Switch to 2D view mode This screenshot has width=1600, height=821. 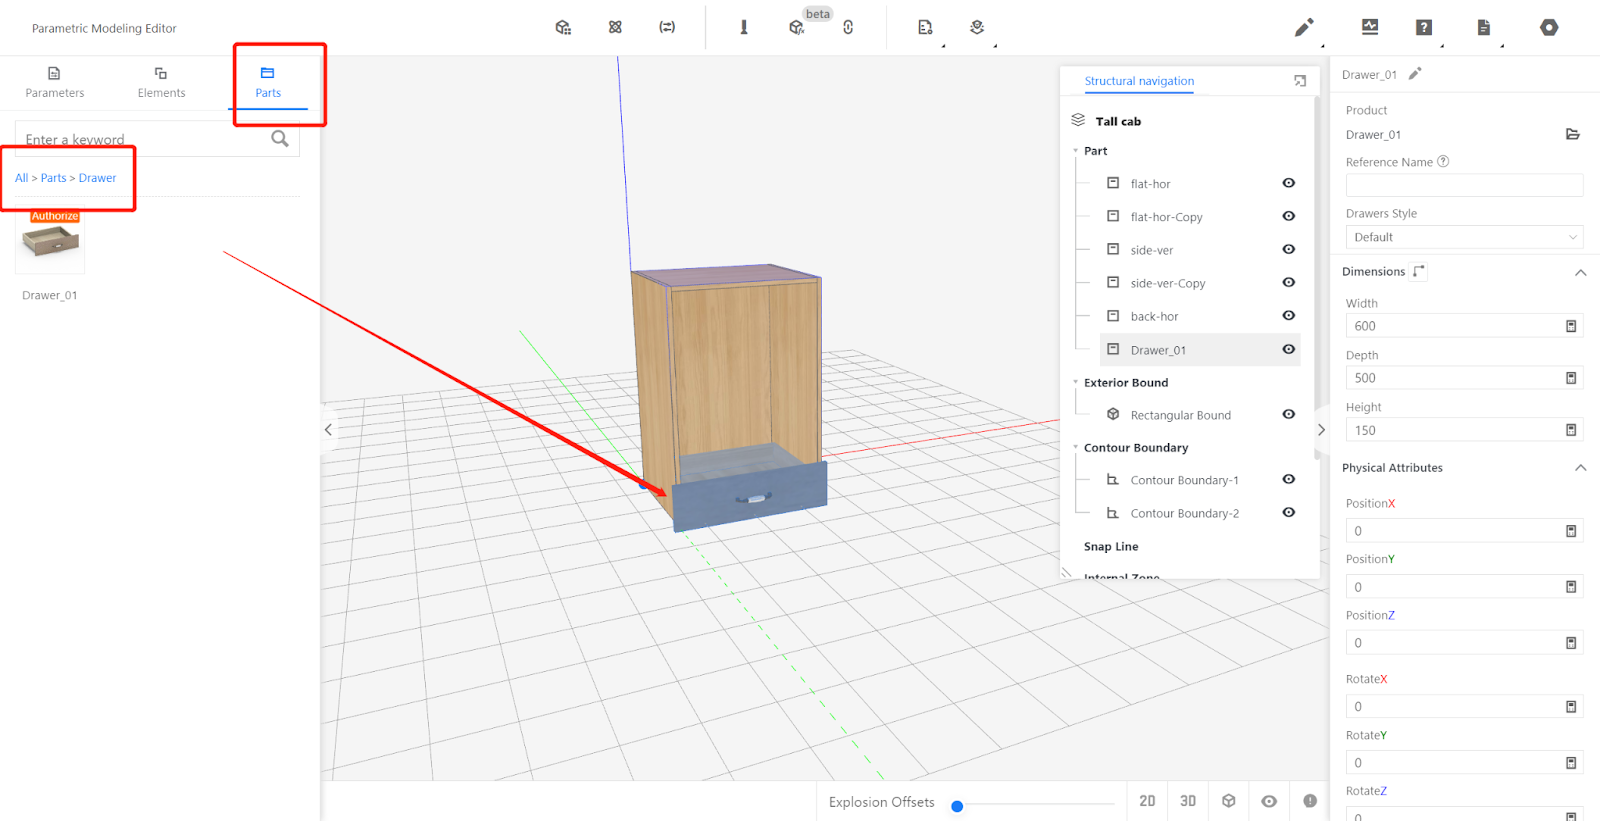coord(1147,801)
